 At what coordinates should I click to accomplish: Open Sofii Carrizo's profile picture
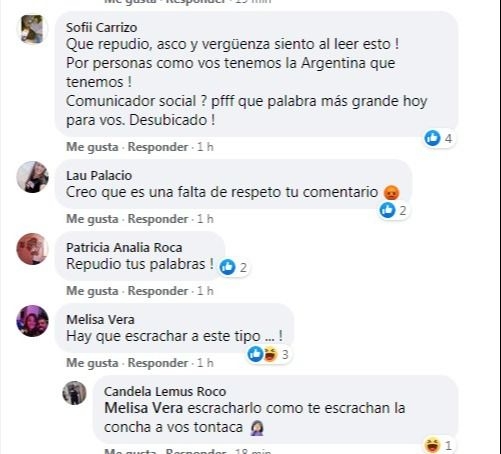(x=32, y=29)
